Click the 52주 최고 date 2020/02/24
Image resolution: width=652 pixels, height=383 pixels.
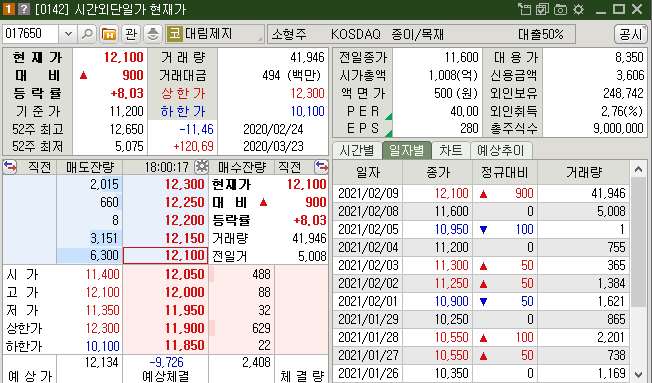(x=273, y=129)
